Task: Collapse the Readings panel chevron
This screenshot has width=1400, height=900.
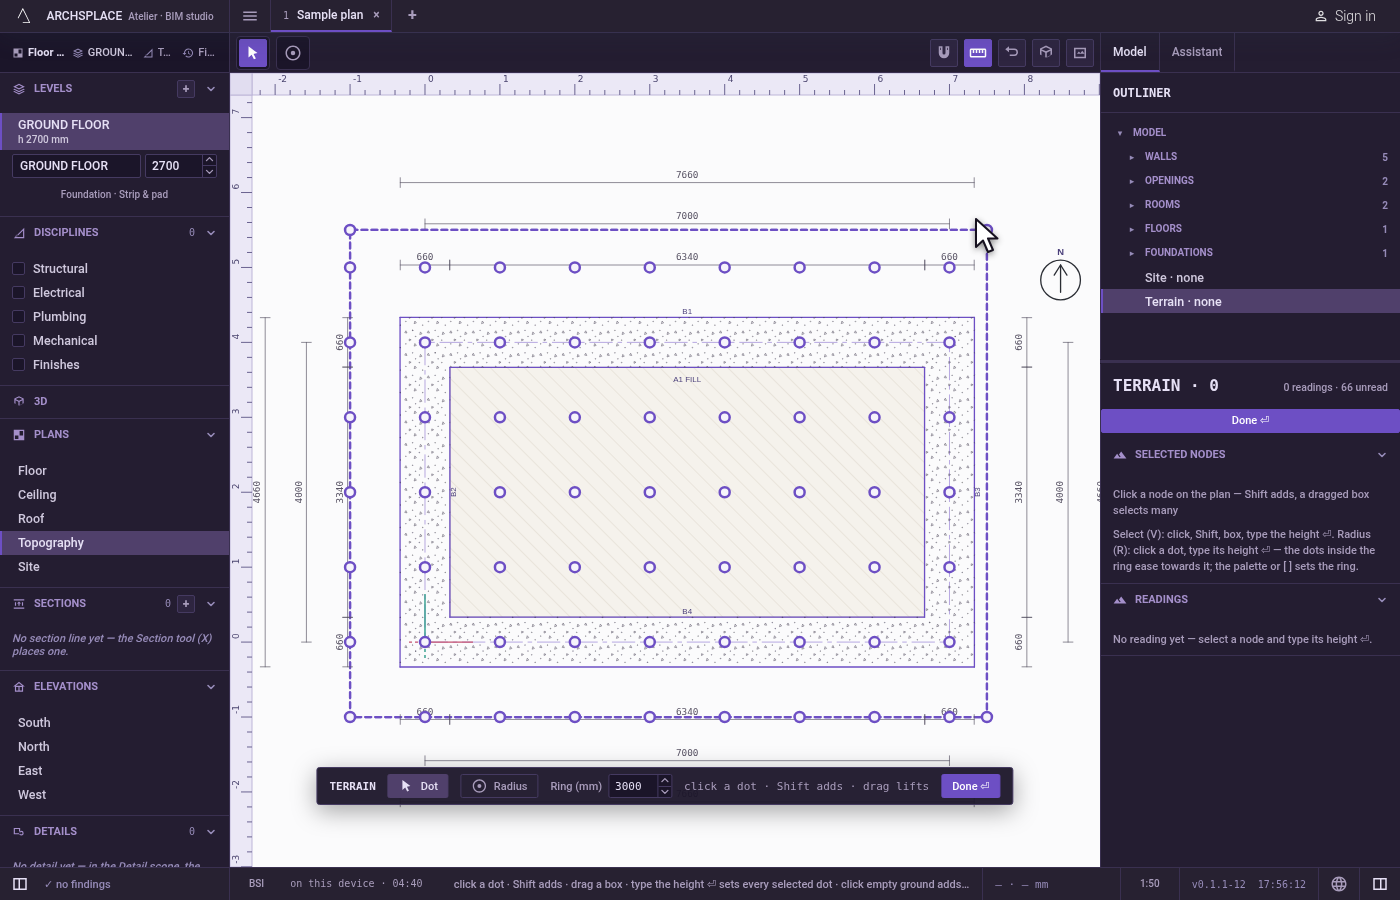Action: click(1382, 600)
